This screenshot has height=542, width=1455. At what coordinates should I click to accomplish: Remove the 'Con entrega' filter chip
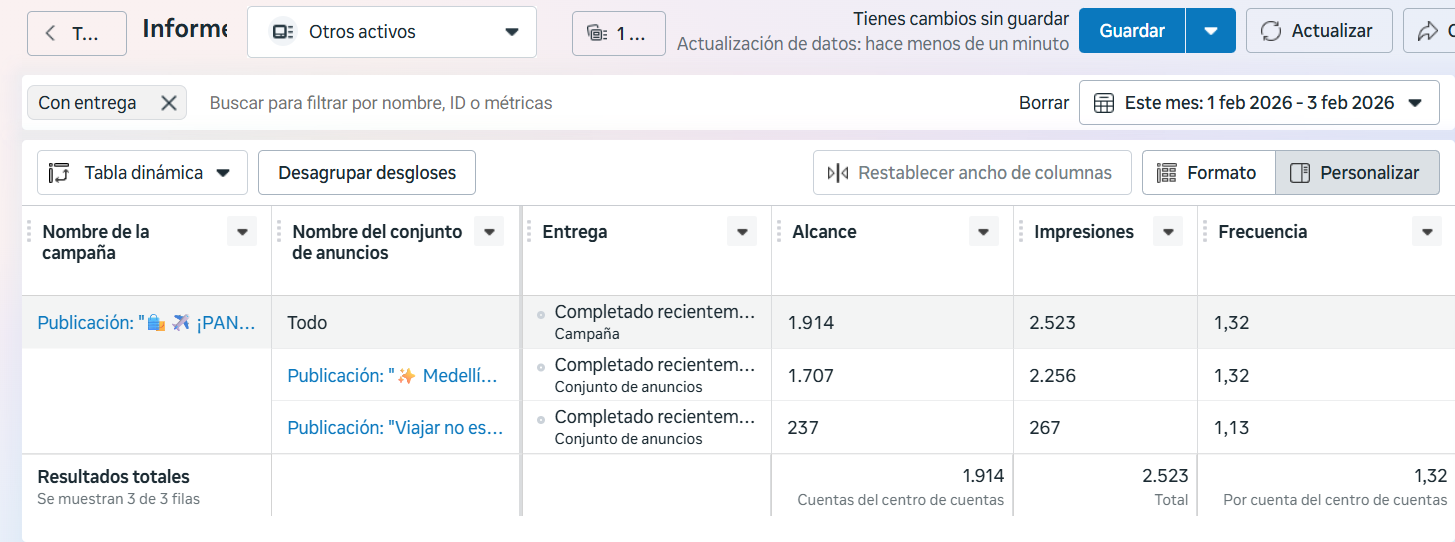tap(169, 102)
